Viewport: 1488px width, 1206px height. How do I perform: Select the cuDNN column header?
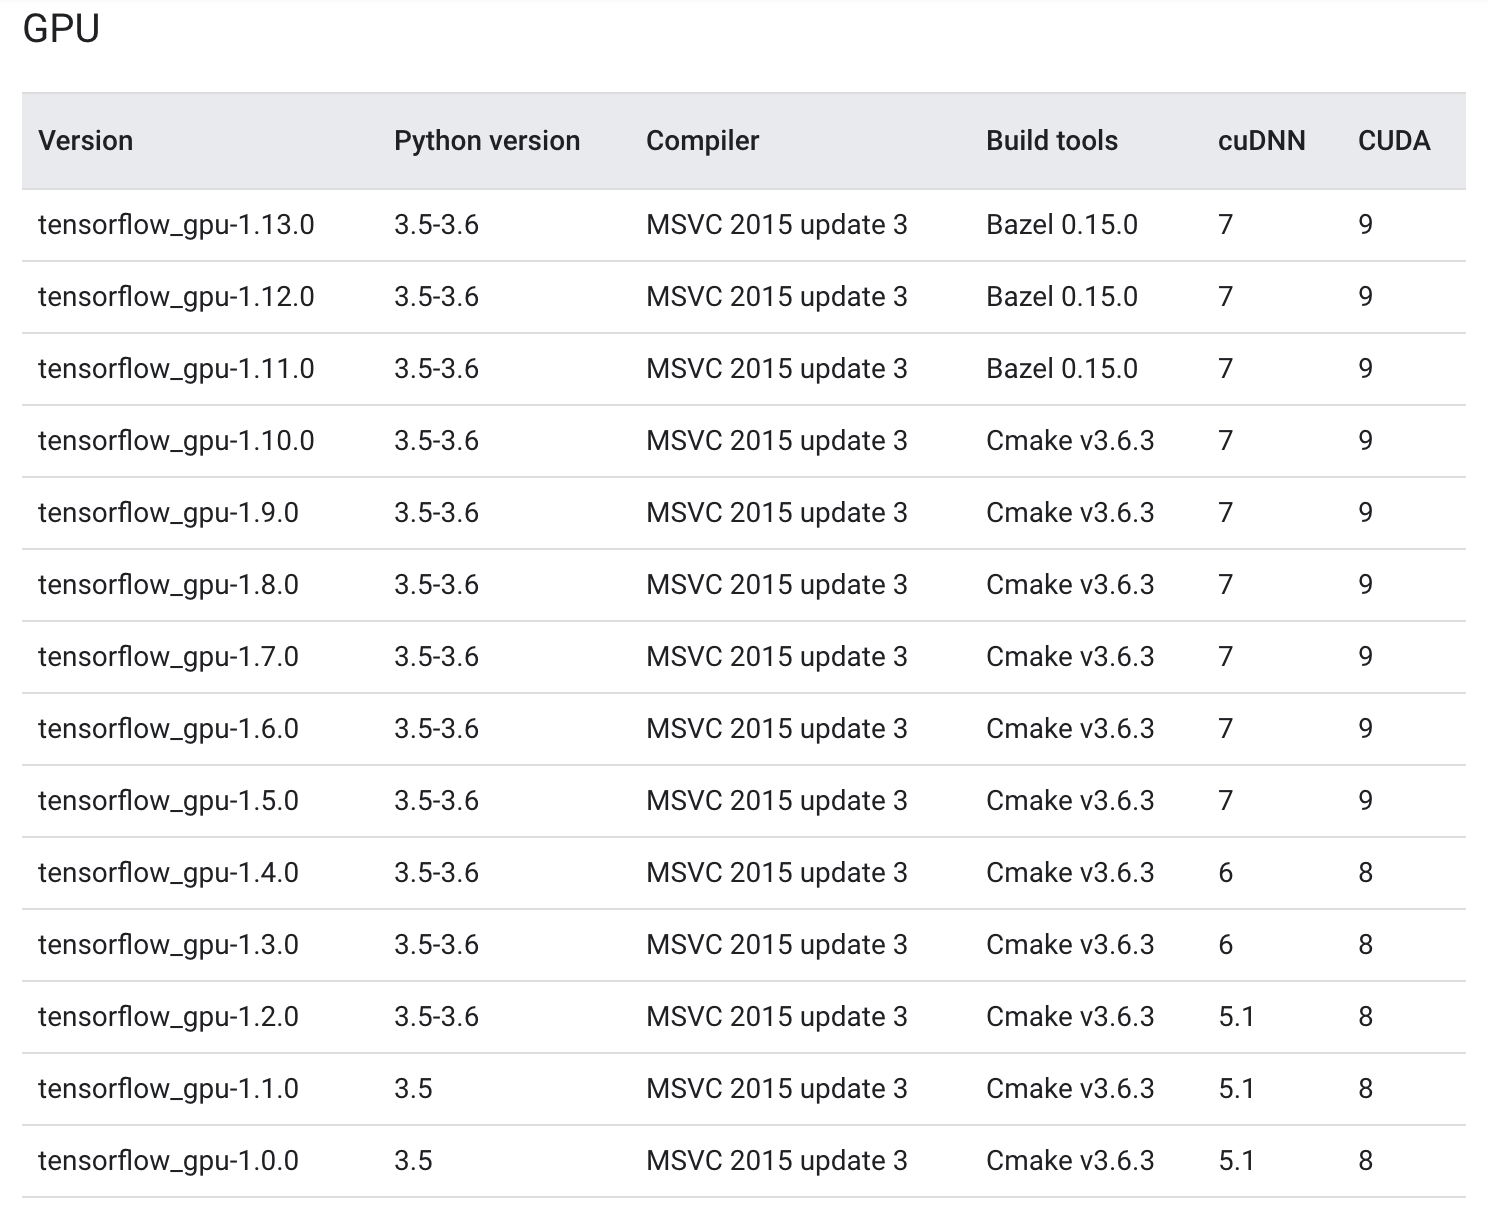(x=1262, y=140)
